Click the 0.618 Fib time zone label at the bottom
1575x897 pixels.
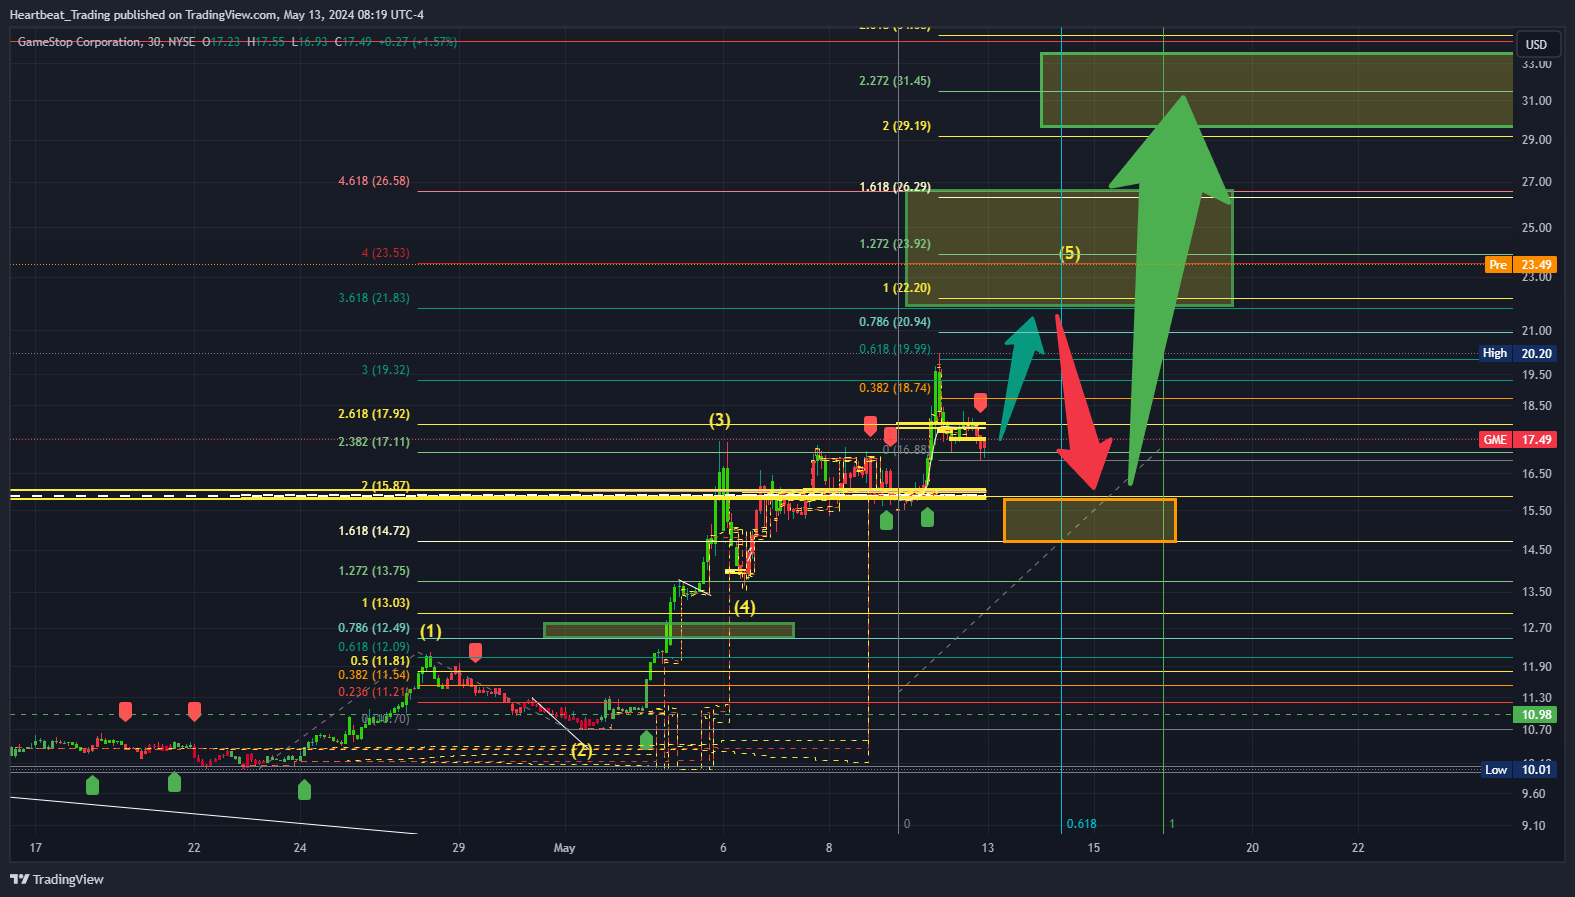tap(1081, 824)
